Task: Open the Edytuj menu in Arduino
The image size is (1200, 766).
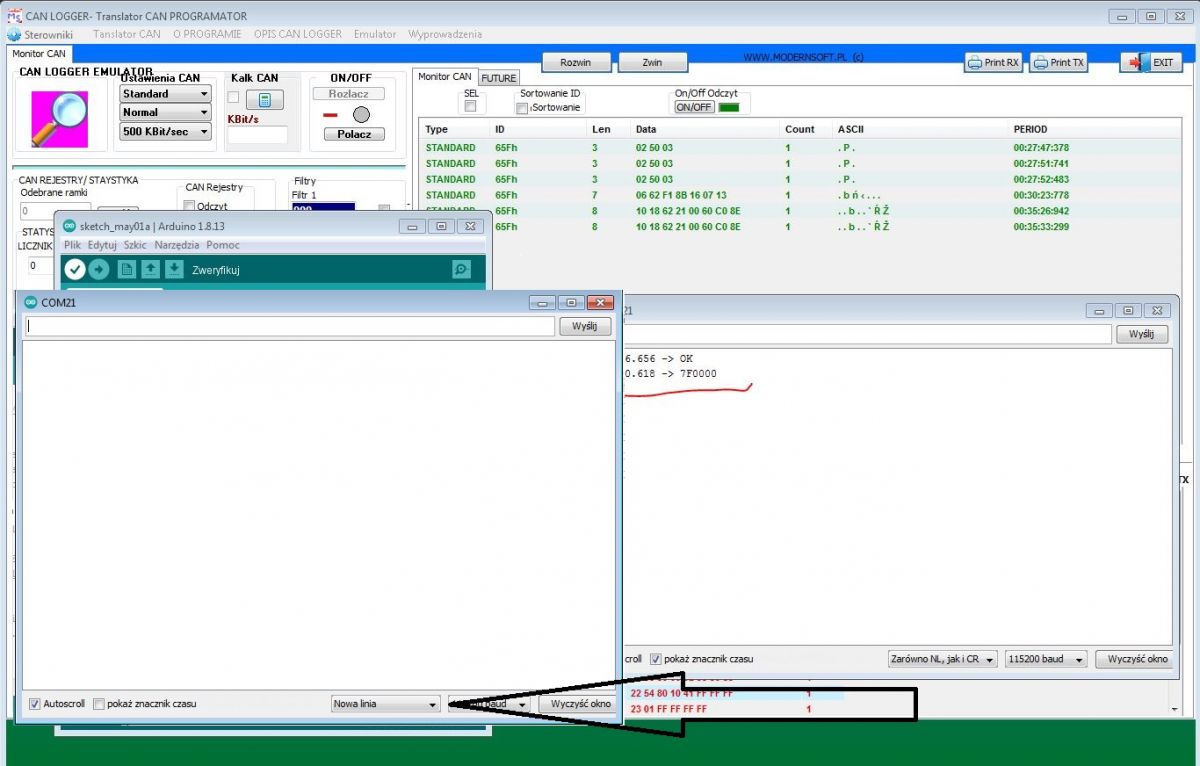Action: point(102,245)
